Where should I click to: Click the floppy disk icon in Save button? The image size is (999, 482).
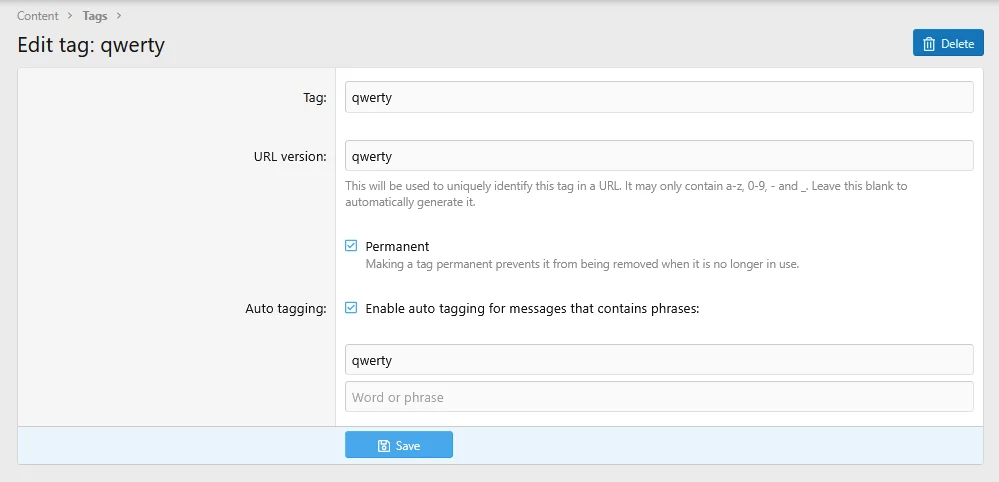pyautogui.click(x=384, y=446)
